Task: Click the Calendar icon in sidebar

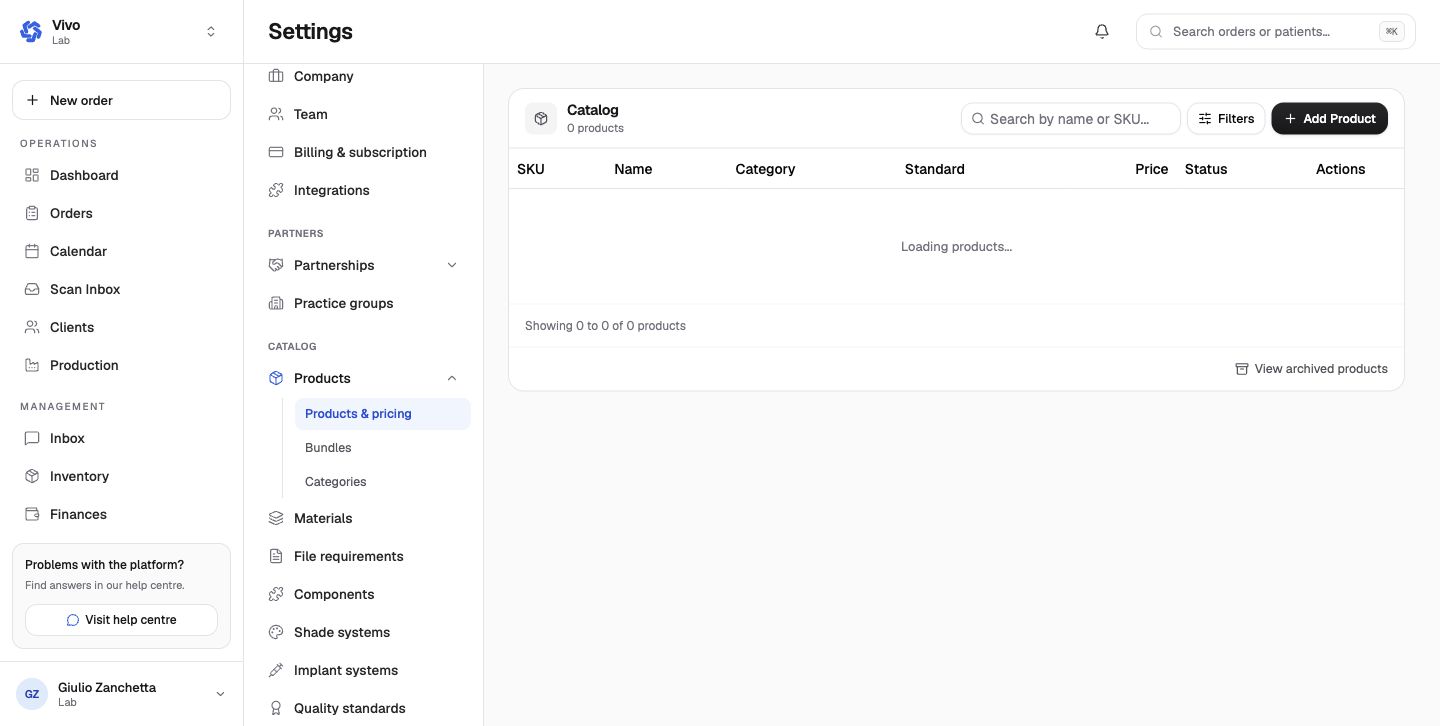Action: pyautogui.click(x=31, y=251)
